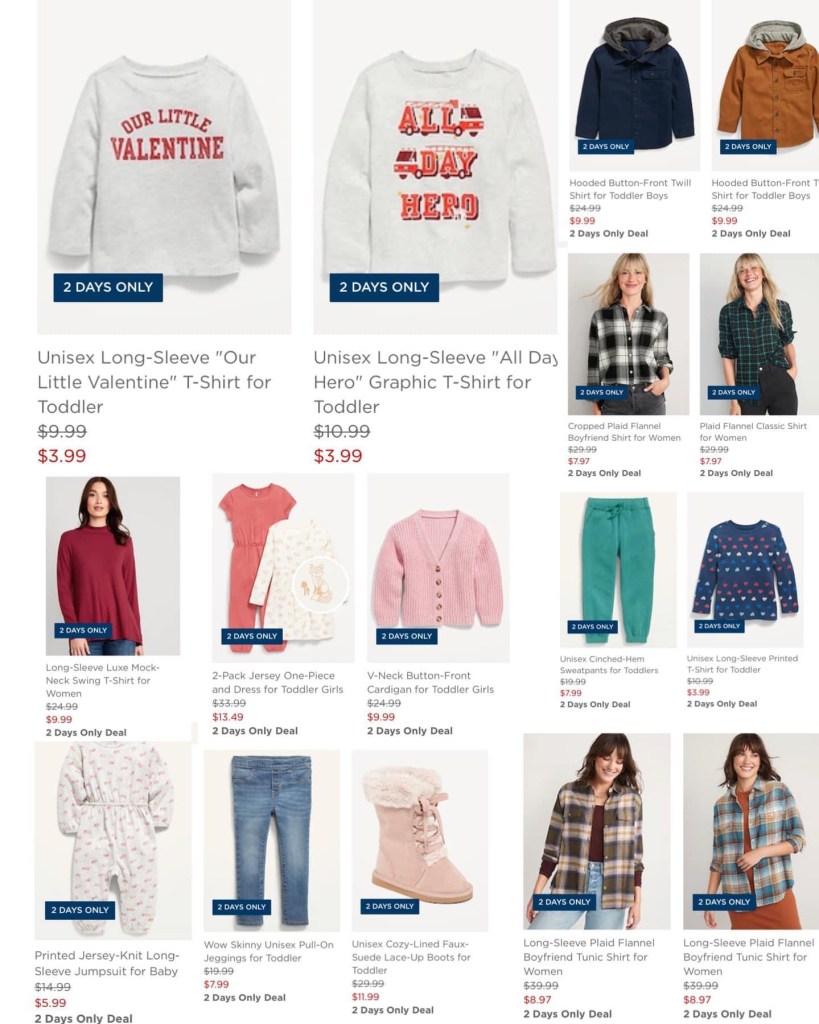Select the Wow Skinny Pull-On Jeggings photo
Viewport: 819px width, 1024px height.
tap(272, 840)
